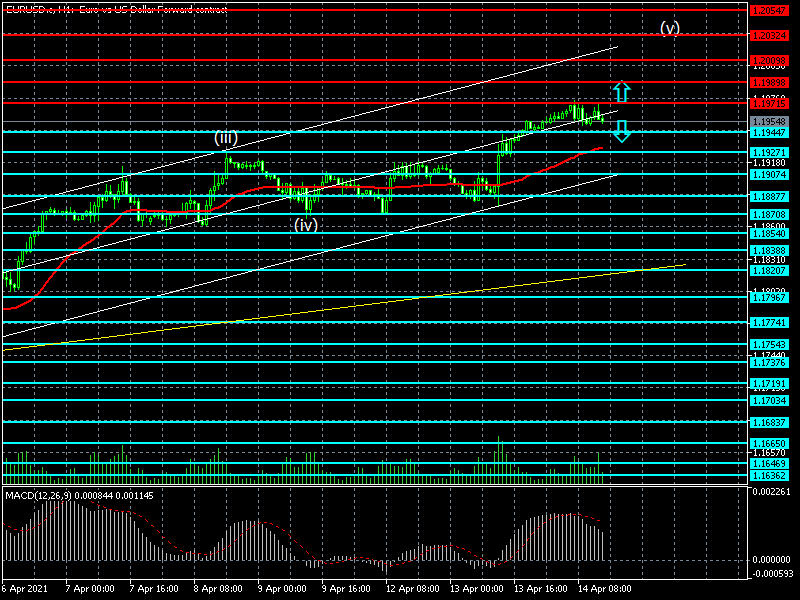Click the (v) wave label
Image resolution: width=800 pixels, height=600 pixels.
coord(670,28)
